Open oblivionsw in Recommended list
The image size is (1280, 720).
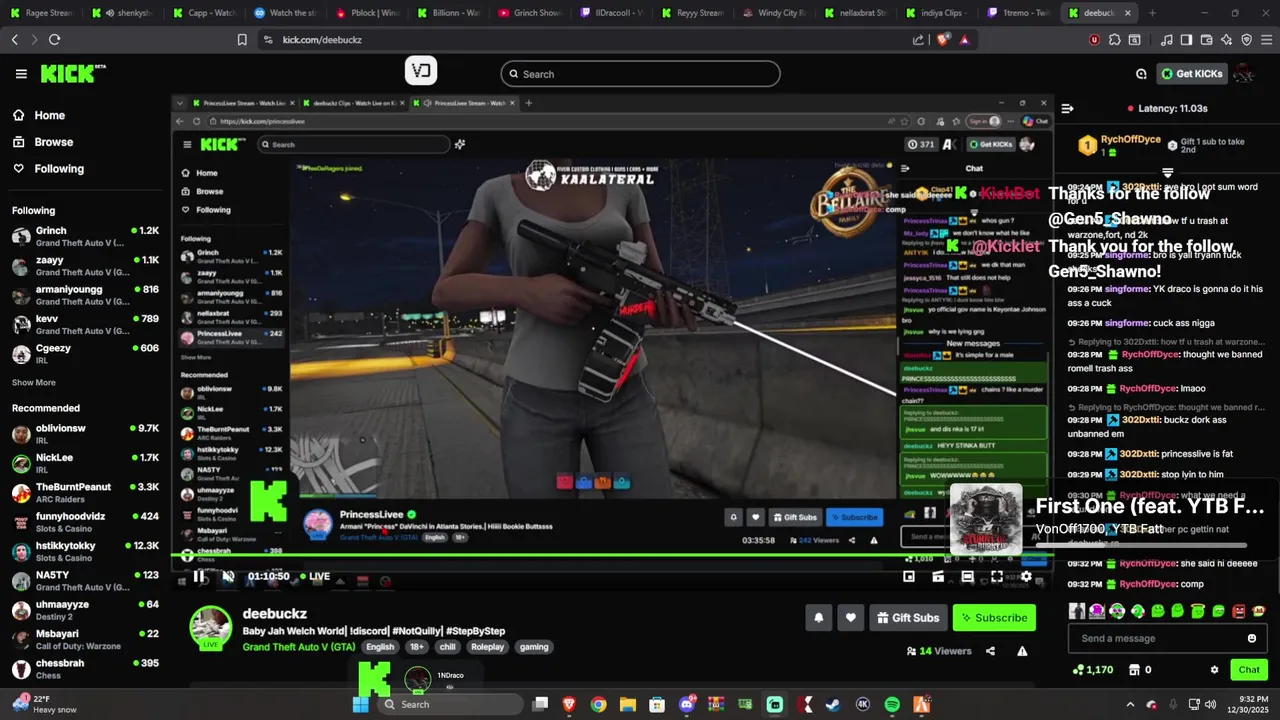(85, 434)
